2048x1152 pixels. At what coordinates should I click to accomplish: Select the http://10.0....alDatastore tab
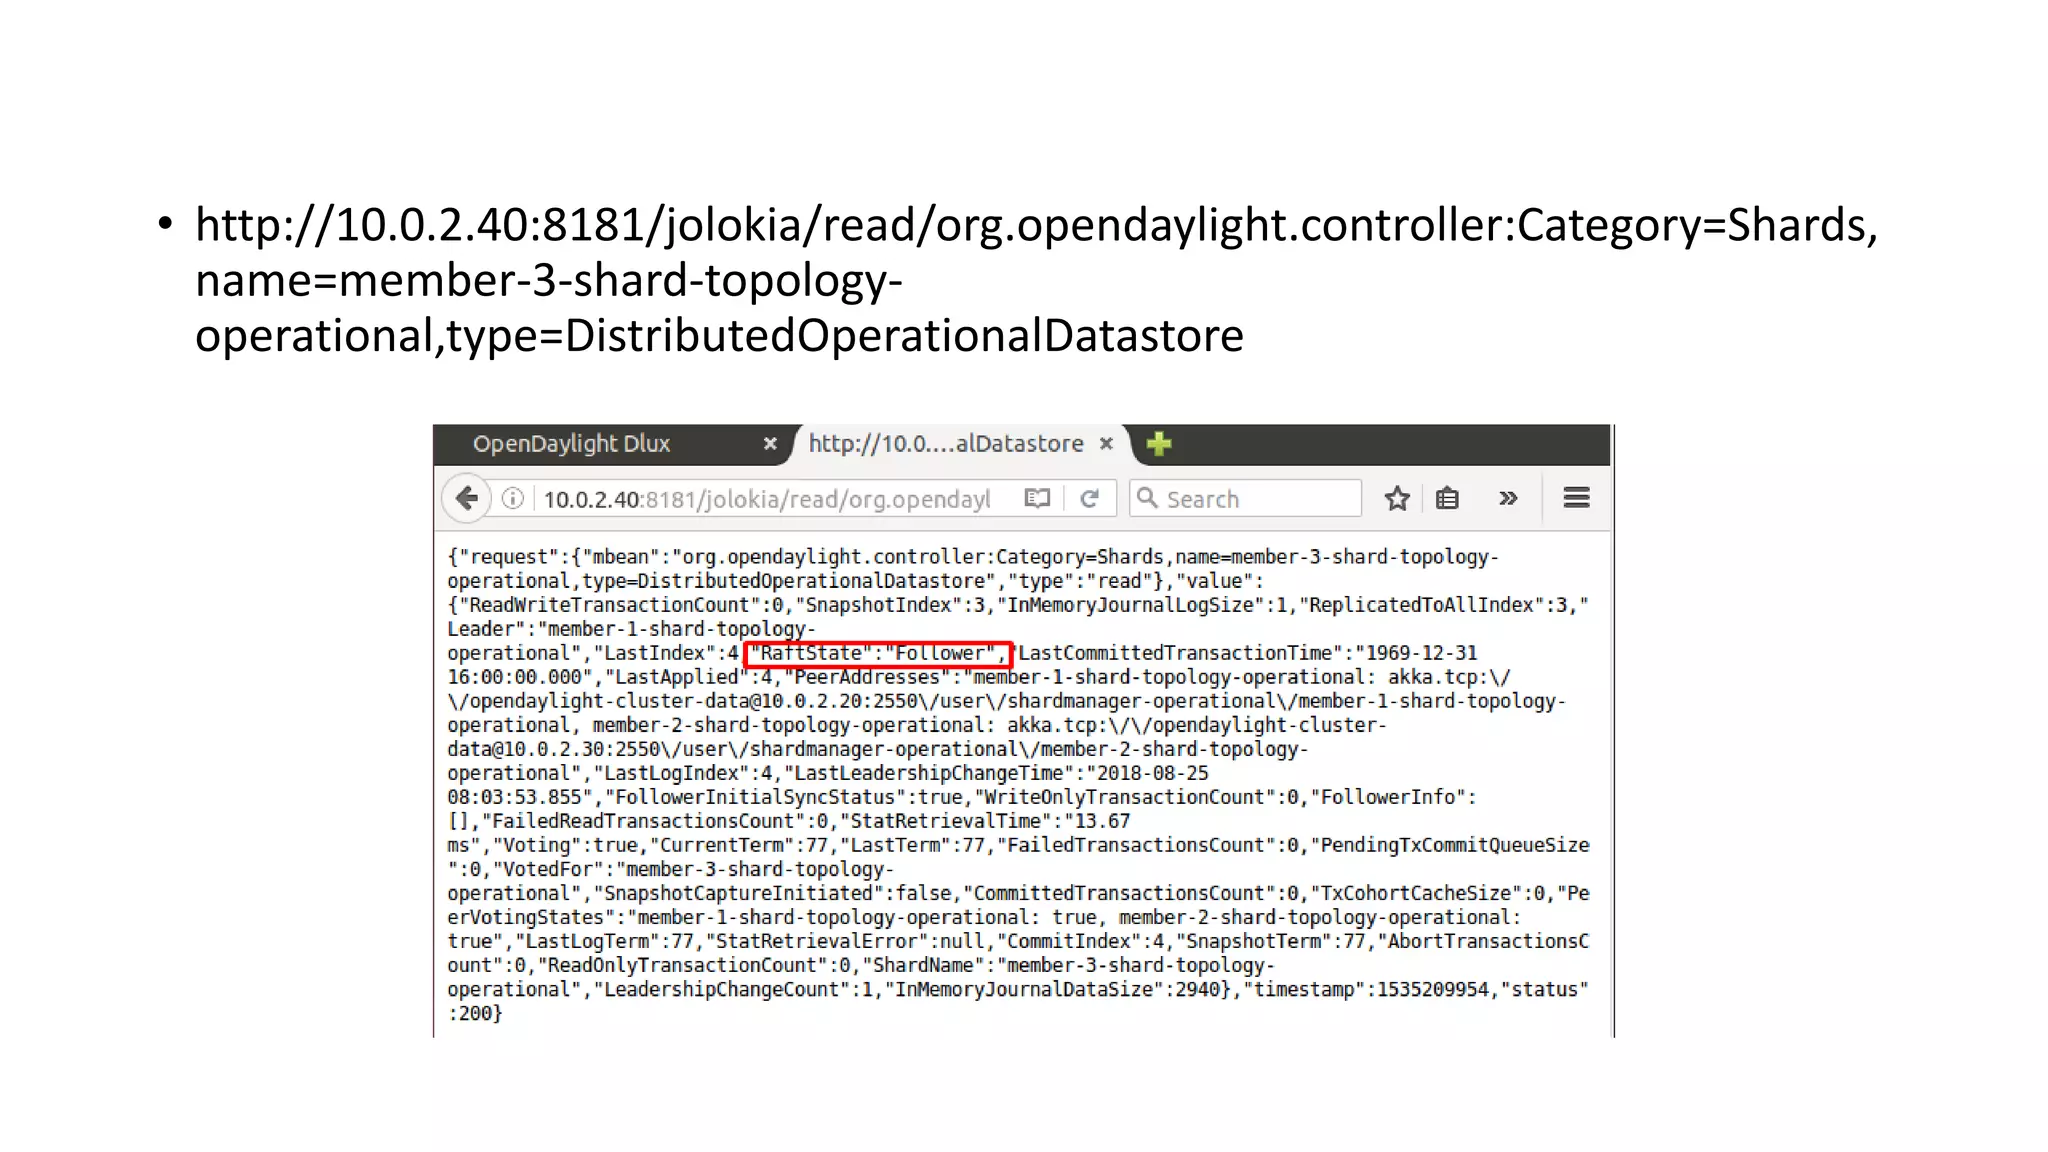click(945, 444)
